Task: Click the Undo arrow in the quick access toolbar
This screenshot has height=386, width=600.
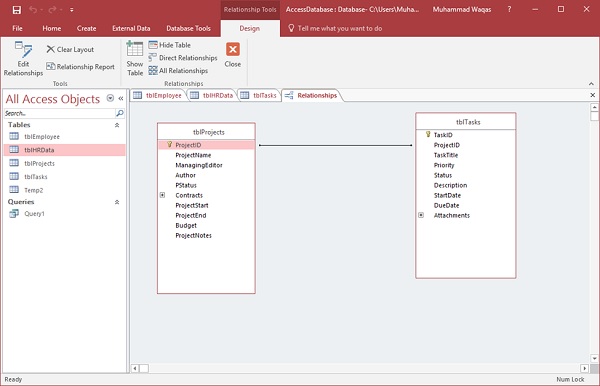Action: coord(33,10)
